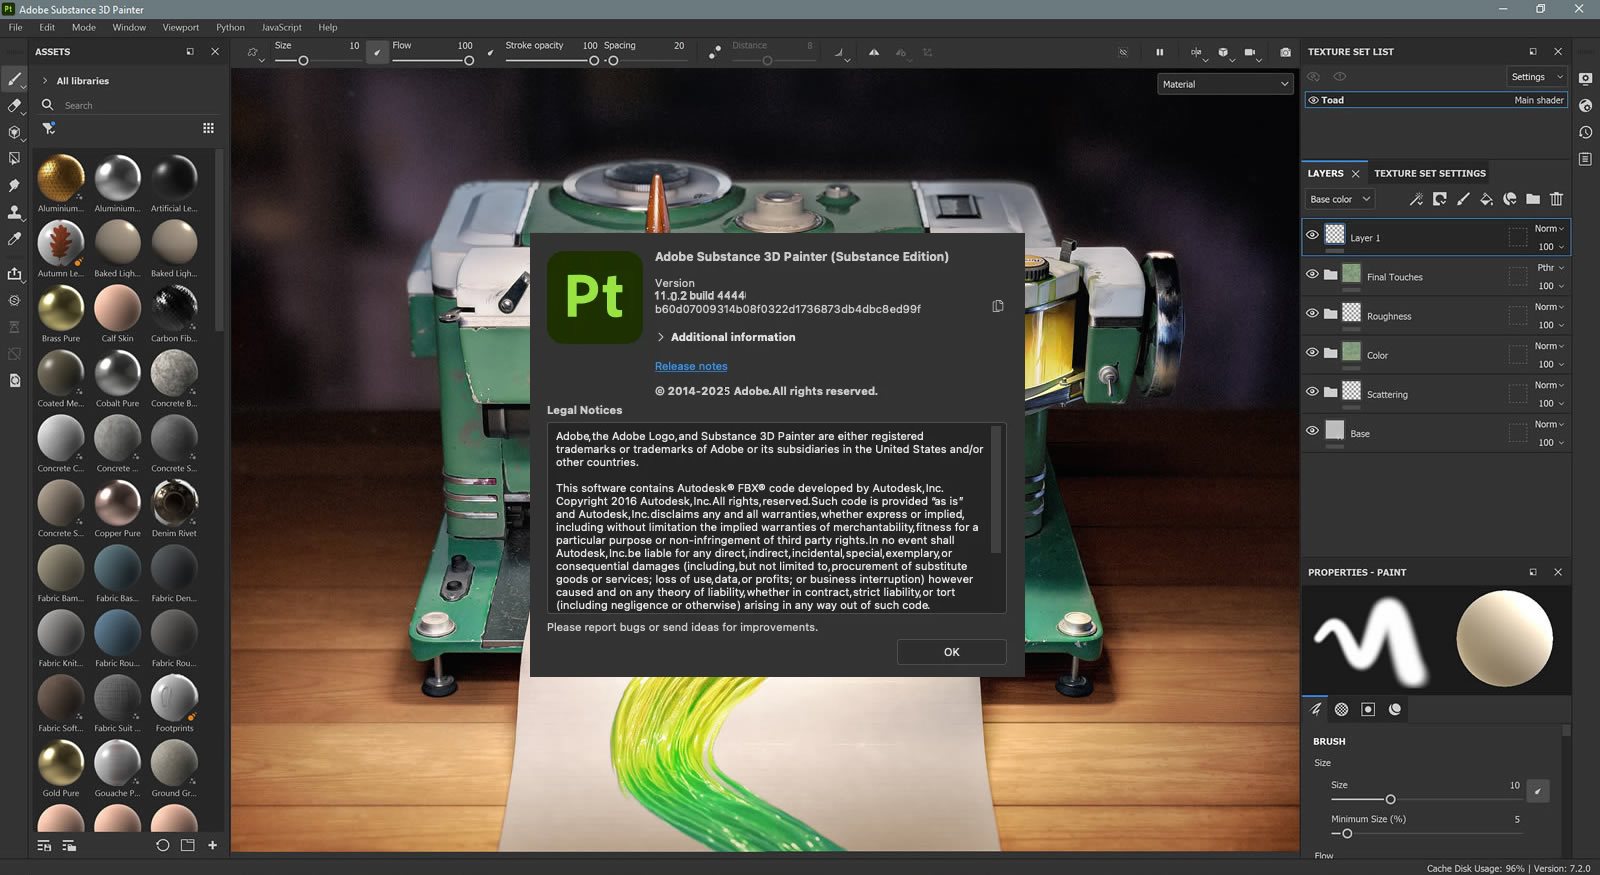
Task: Open the Help menu
Action: [x=327, y=27]
